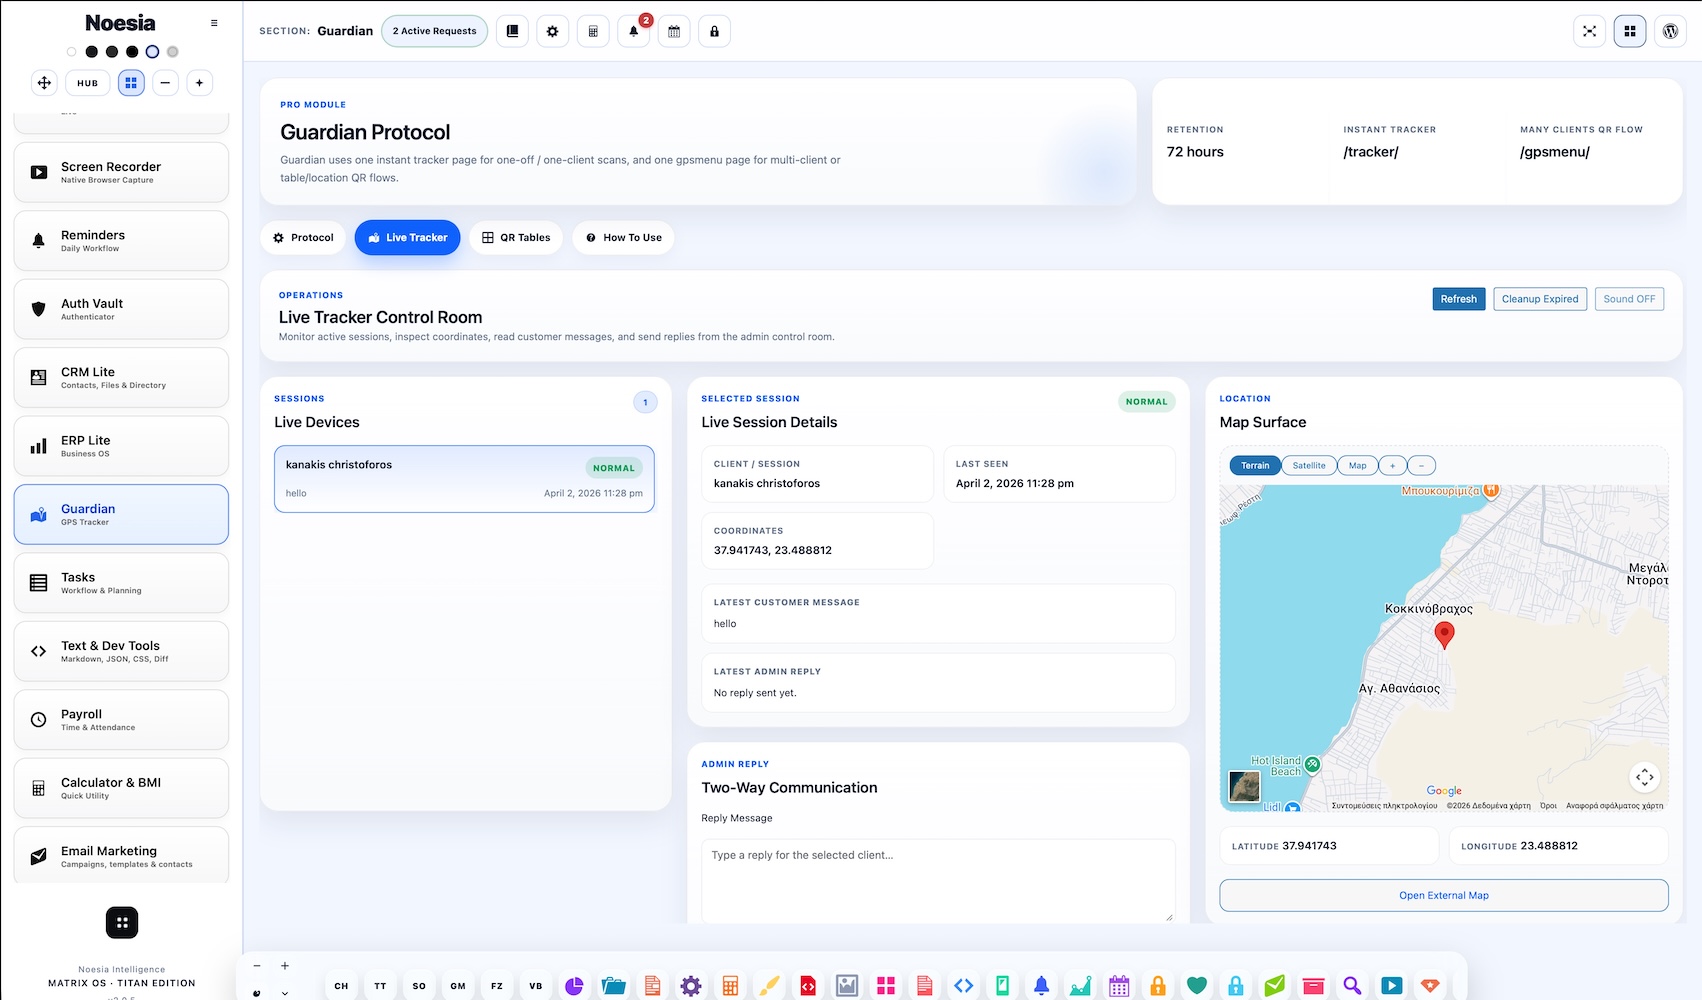Switch to the QR Tables tab
Image resolution: width=1702 pixels, height=1000 pixels.
point(516,238)
